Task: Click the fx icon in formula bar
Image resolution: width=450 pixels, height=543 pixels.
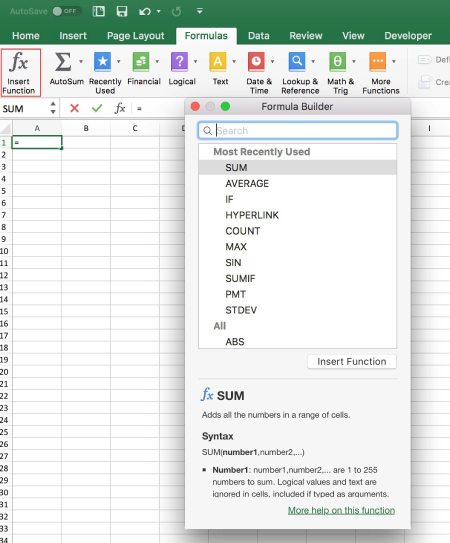Action: click(x=120, y=108)
